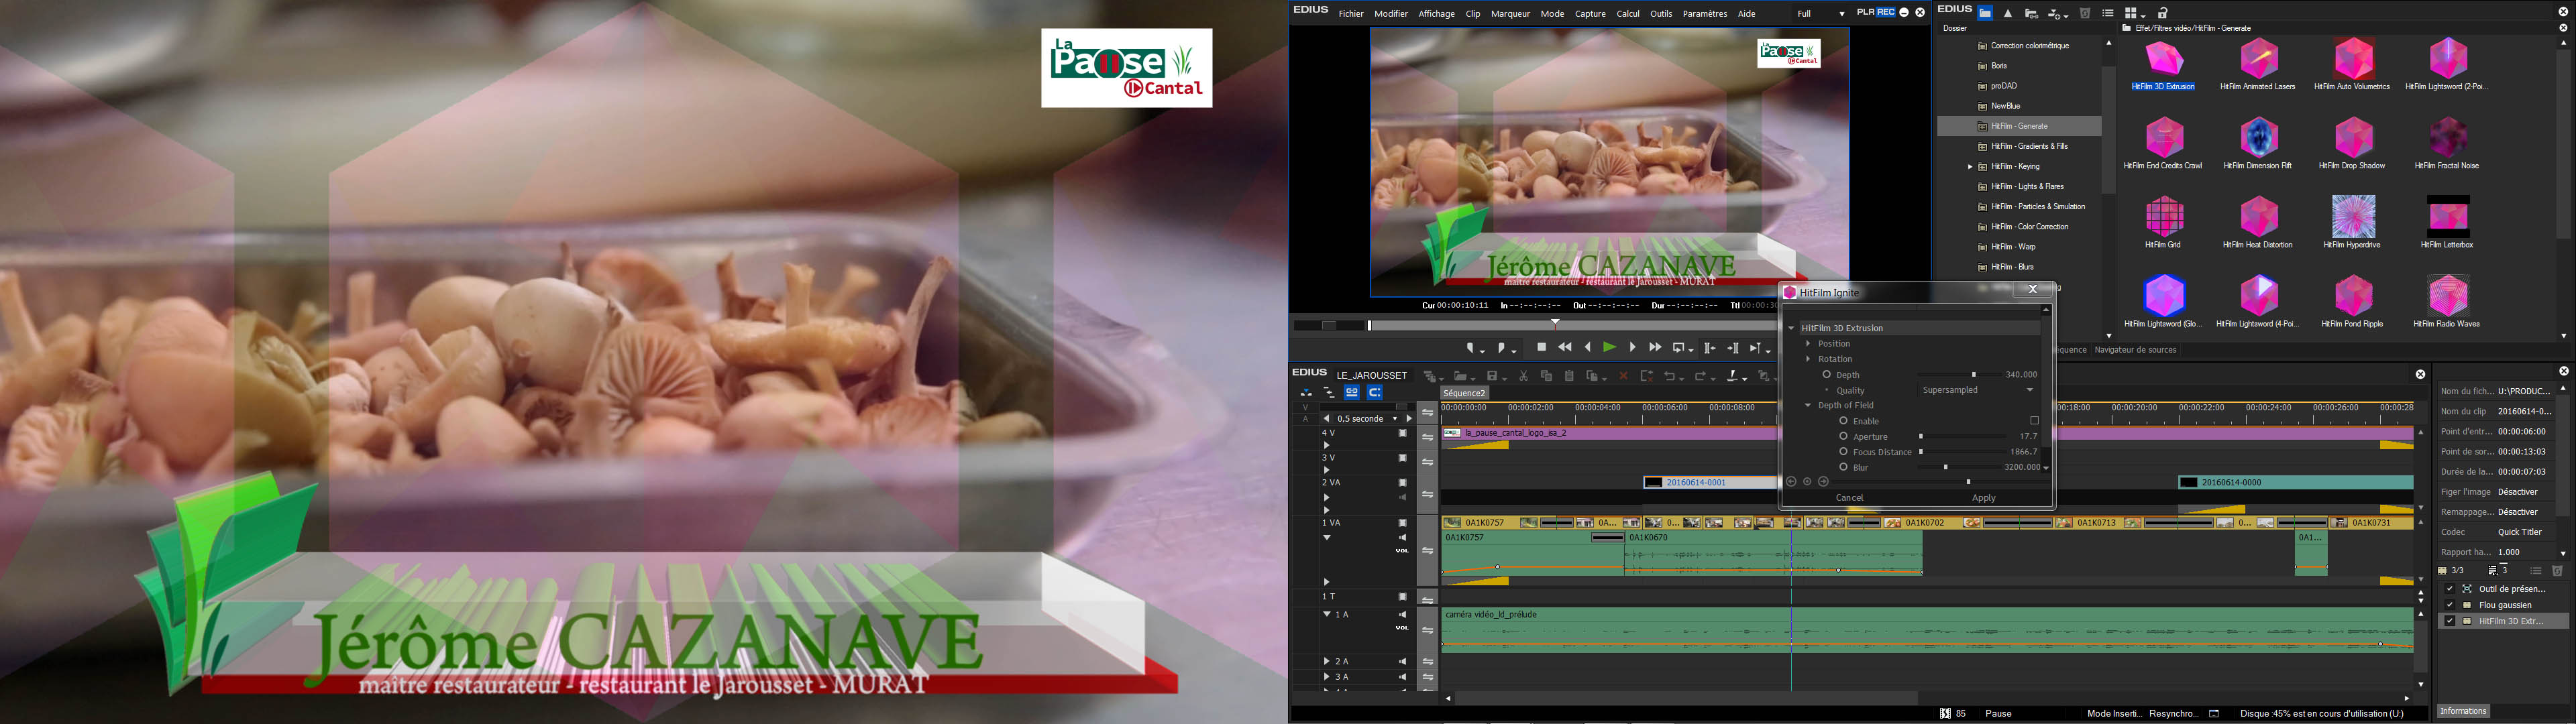Click the effect palette lock icon
2576x724 pixels.
pyautogui.click(x=2163, y=13)
